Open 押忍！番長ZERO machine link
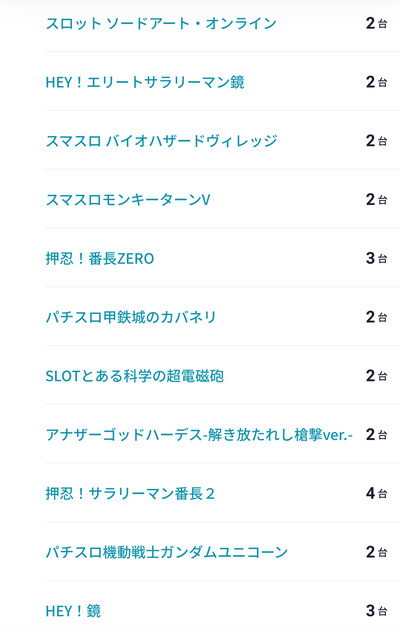Screen dimensions: 400x632 (x=100, y=258)
